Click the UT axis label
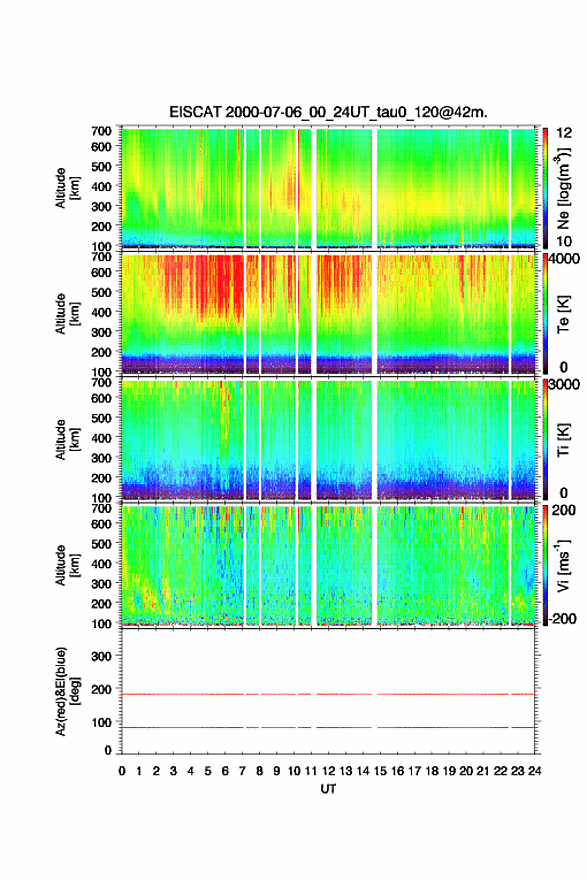 328,789
